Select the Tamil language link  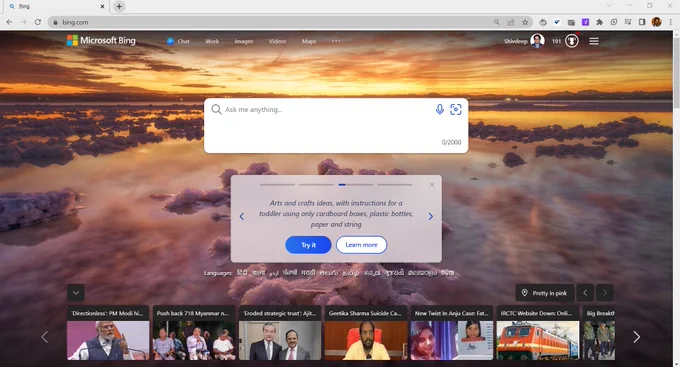tap(350, 273)
